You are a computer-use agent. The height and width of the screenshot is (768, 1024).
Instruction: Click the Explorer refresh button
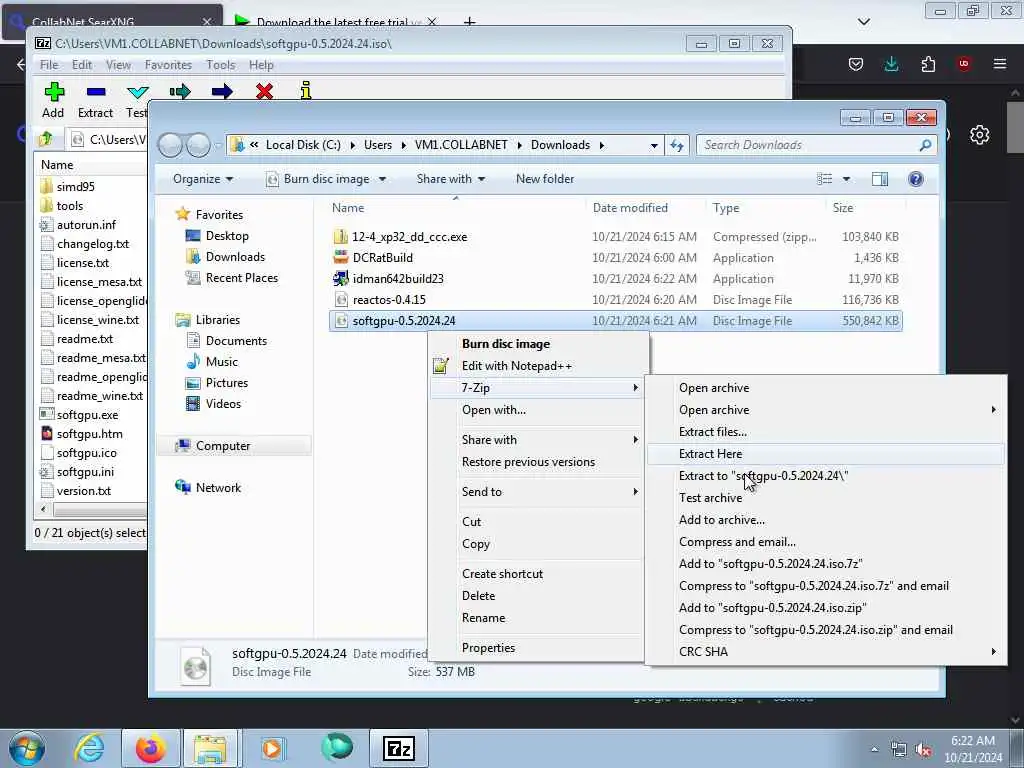tap(677, 145)
